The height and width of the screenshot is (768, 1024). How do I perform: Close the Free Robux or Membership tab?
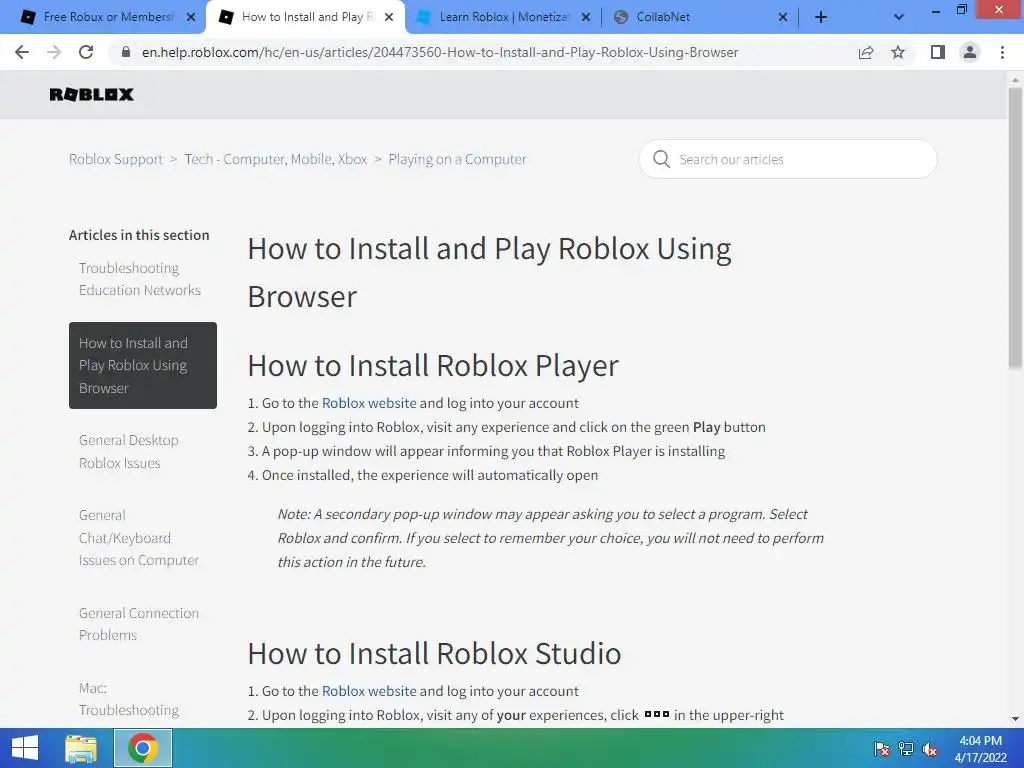click(x=191, y=18)
